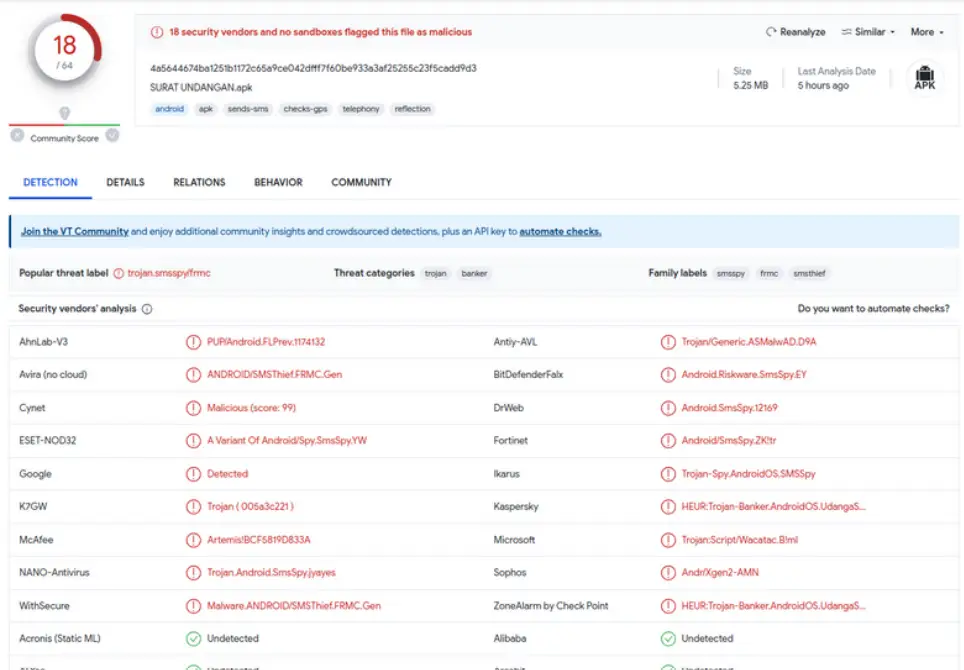Switch to the BEHAVIOR tab

(278, 182)
